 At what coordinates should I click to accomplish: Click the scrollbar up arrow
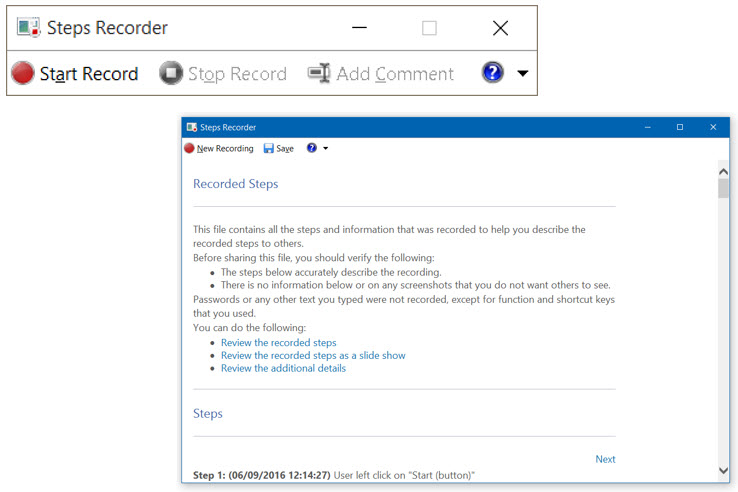point(723,171)
